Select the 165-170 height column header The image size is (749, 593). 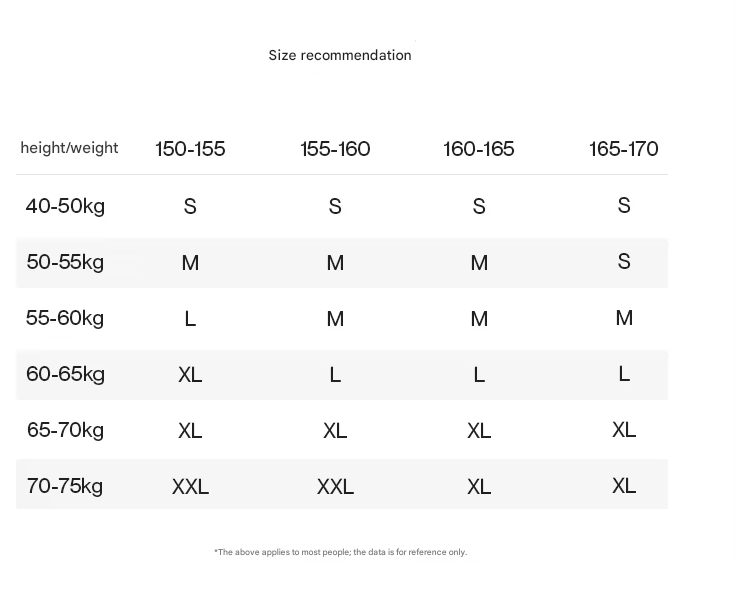pos(623,149)
